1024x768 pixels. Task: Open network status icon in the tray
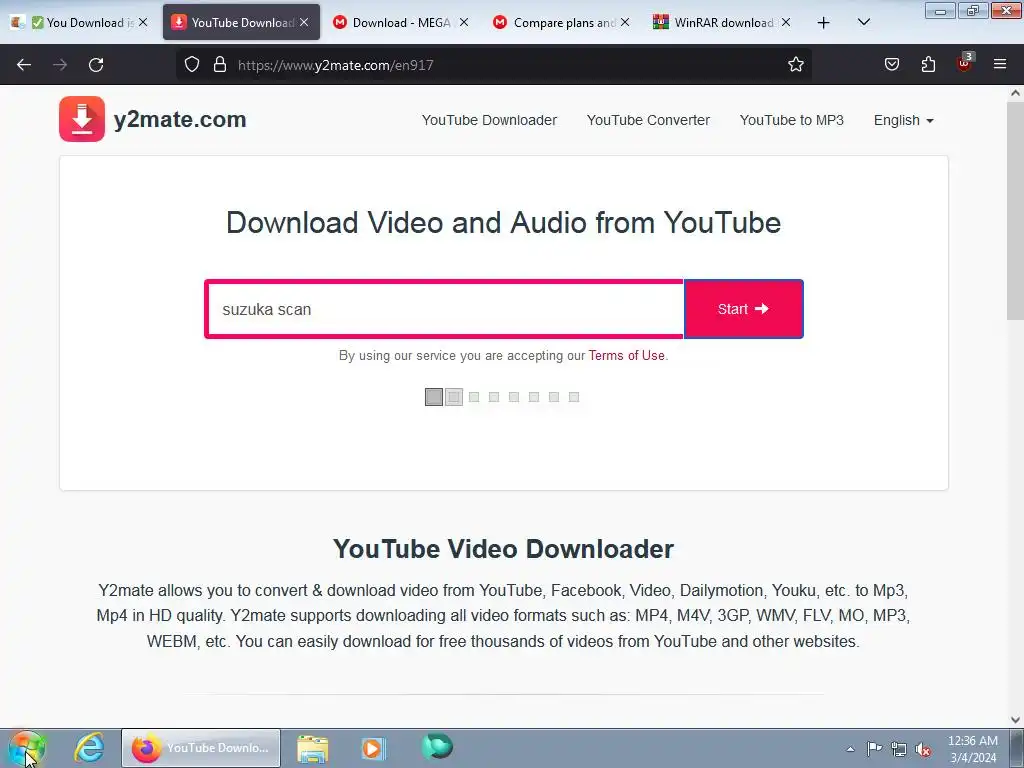899,749
